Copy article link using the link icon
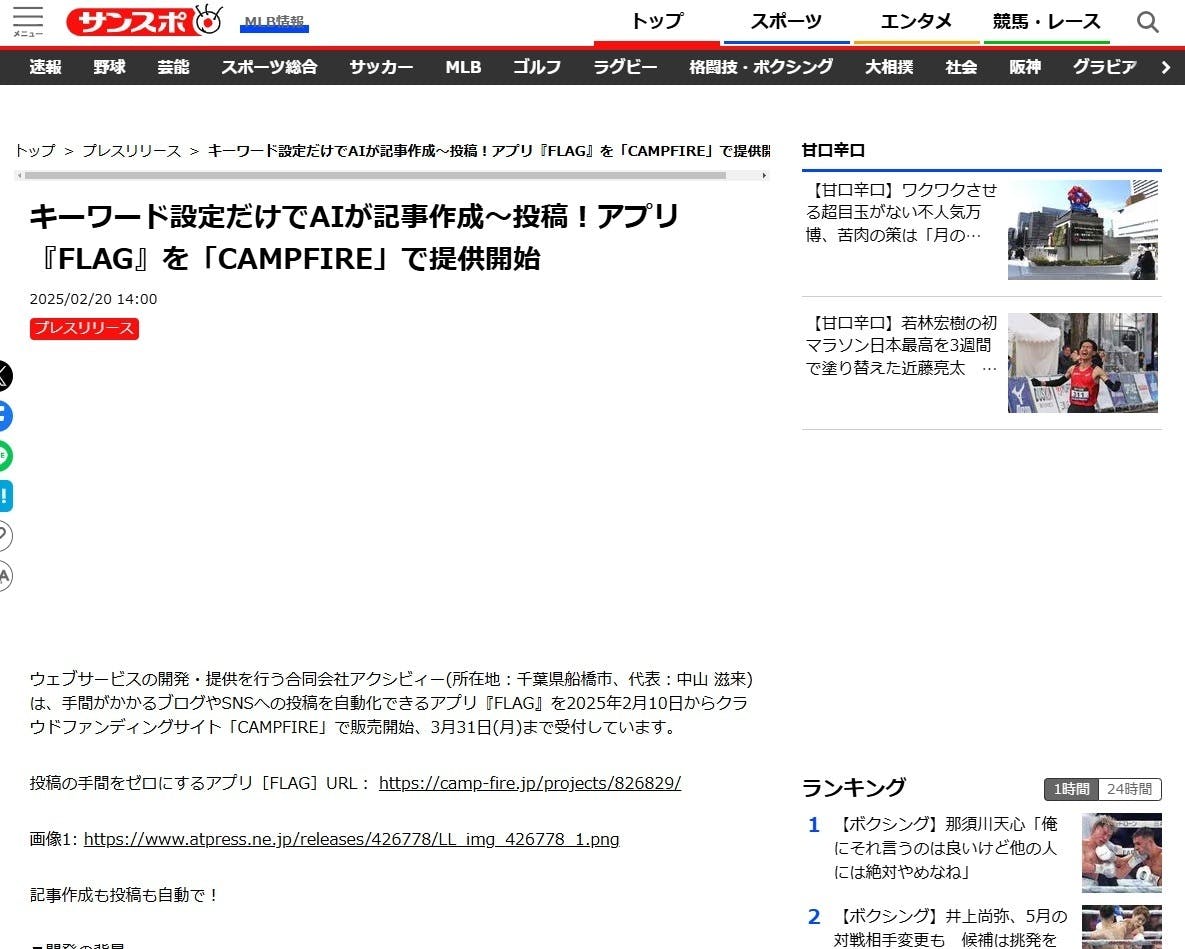 [x=4, y=536]
